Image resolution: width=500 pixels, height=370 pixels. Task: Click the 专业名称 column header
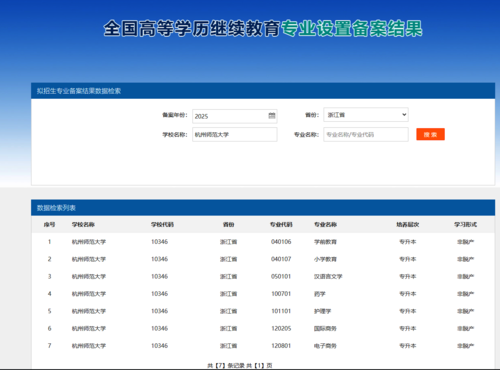(325, 225)
